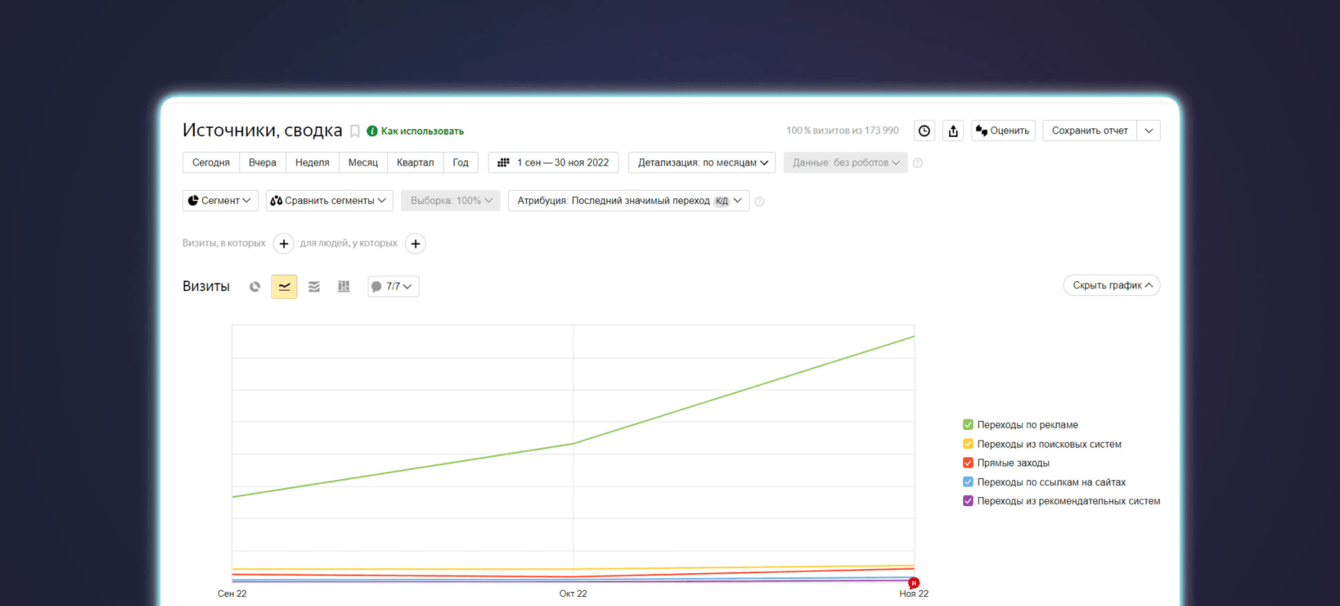1340x606 pixels.
Task: Add a visit condition with the plus button
Action: coord(284,243)
